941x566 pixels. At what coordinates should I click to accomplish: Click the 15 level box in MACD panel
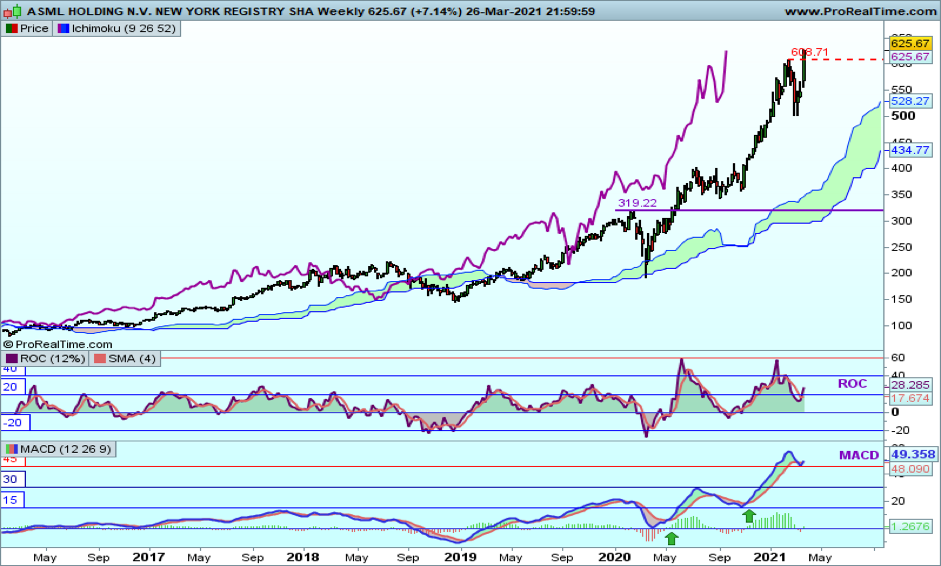pyautogui.click(x=13, y=499)
